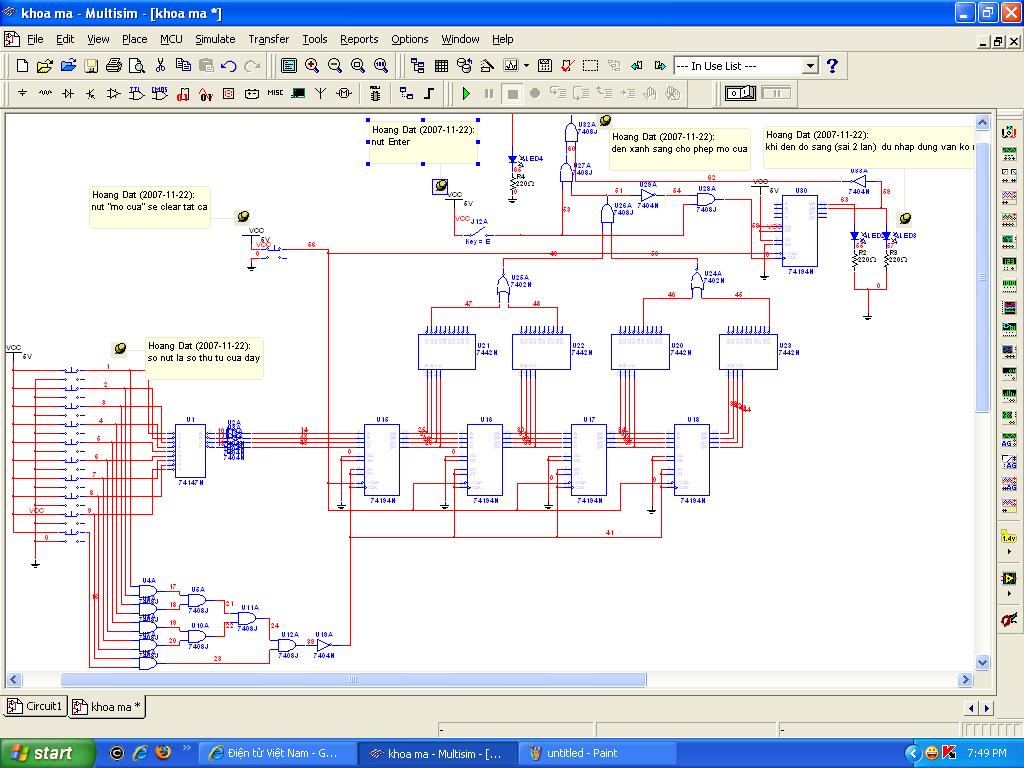Select the khoa ma * tab
The image size is (1024, 768).
(x=107, y=707)
